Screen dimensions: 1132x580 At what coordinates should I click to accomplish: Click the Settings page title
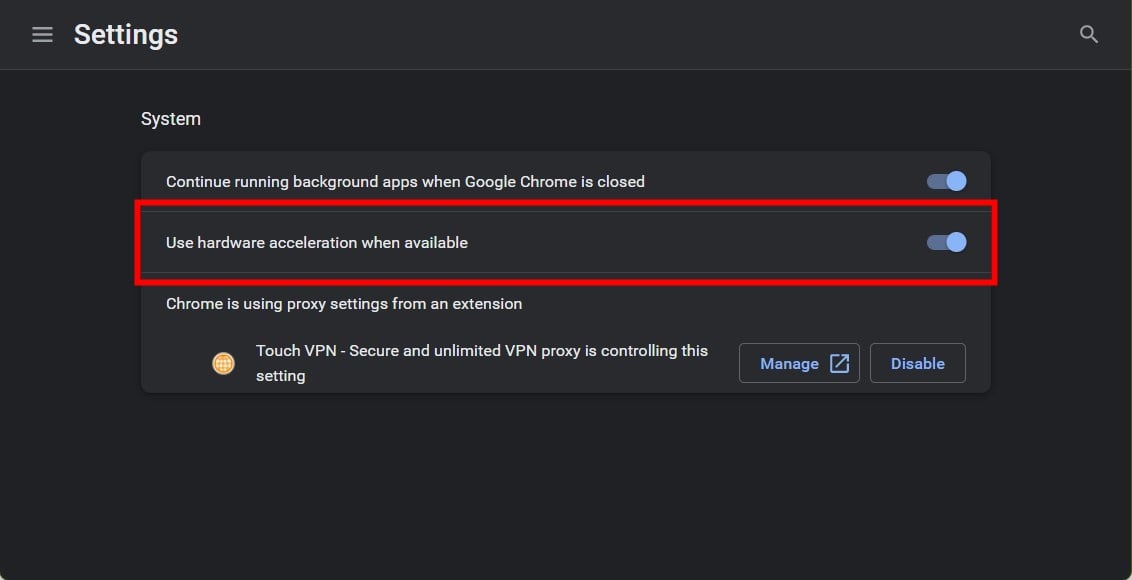coord(126,35)
